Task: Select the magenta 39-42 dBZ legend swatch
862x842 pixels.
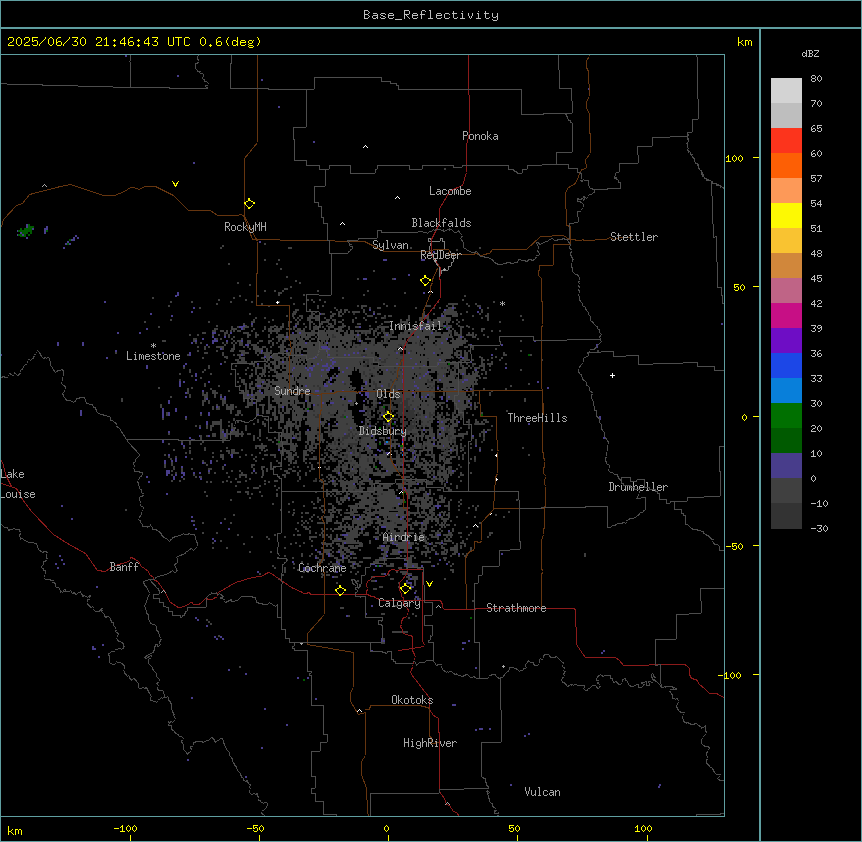Action: click(786, 315)
